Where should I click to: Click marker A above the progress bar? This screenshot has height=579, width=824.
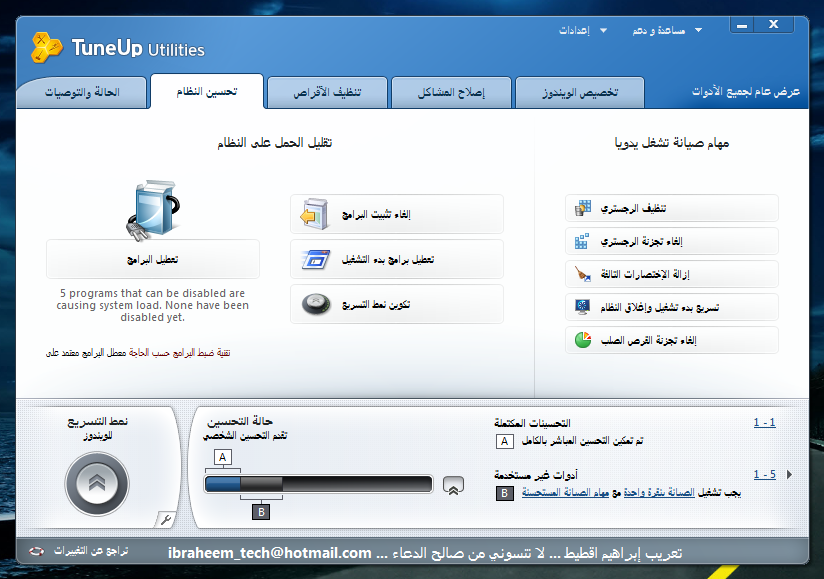click(x=222, y=457)
